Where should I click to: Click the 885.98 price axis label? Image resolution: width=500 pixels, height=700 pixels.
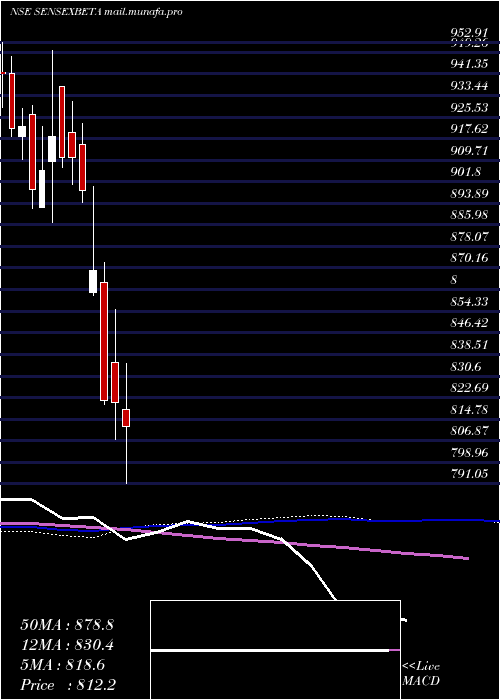pyautogui.click(x=469, y=215)
